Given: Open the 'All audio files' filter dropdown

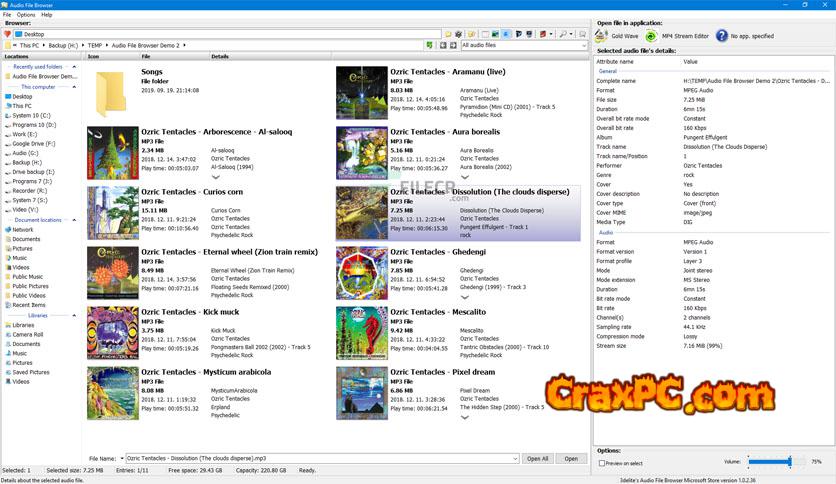Looking at the screenshot, I should [x=586, y=45].
